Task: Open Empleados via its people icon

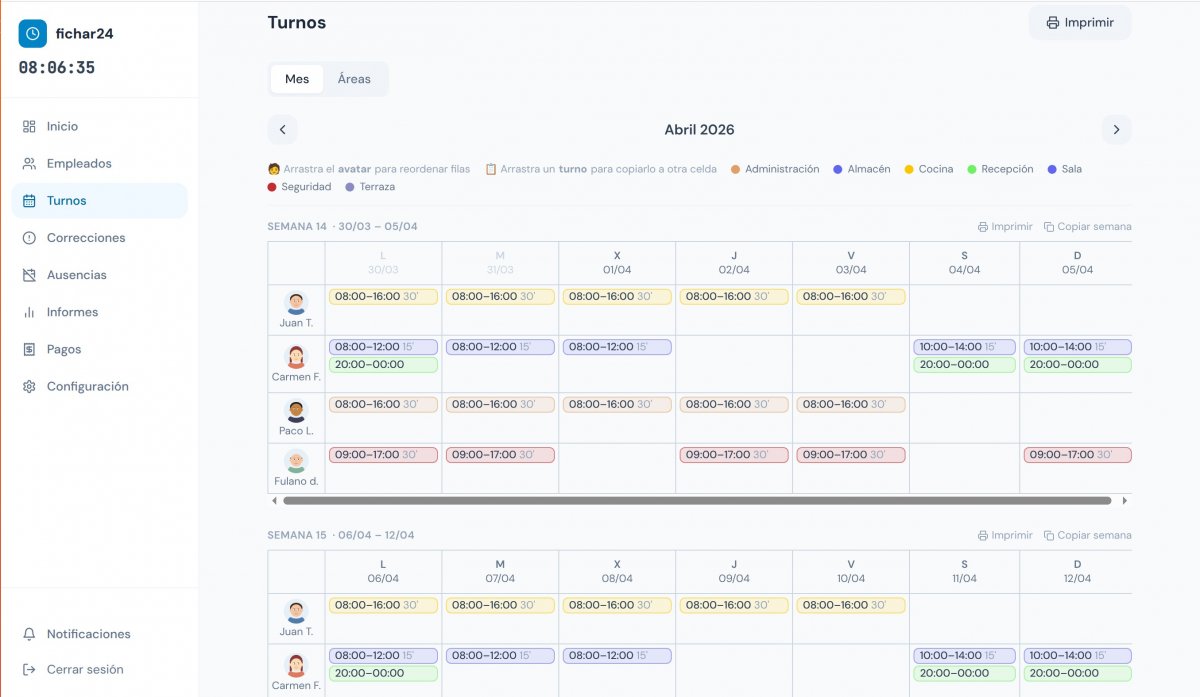Action: tap(29, 164)
